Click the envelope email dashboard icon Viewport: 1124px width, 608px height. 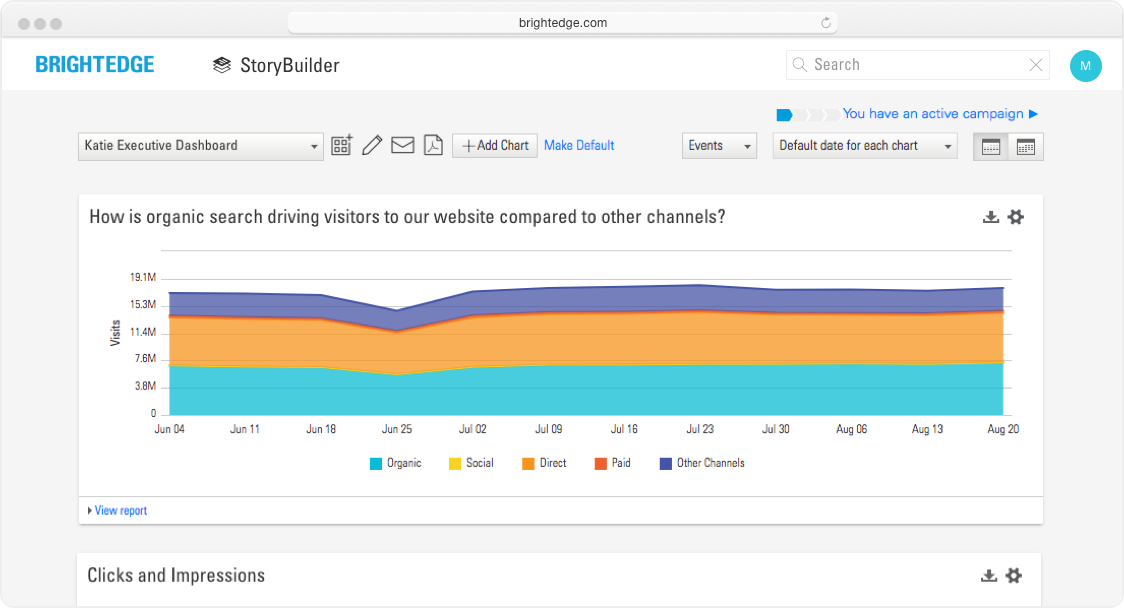pos(402,146)
